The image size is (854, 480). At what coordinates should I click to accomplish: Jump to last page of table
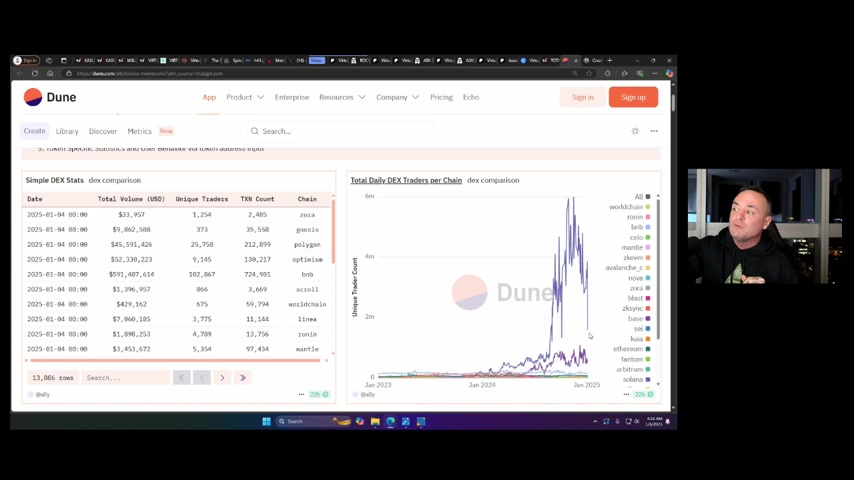coord(243,378)
